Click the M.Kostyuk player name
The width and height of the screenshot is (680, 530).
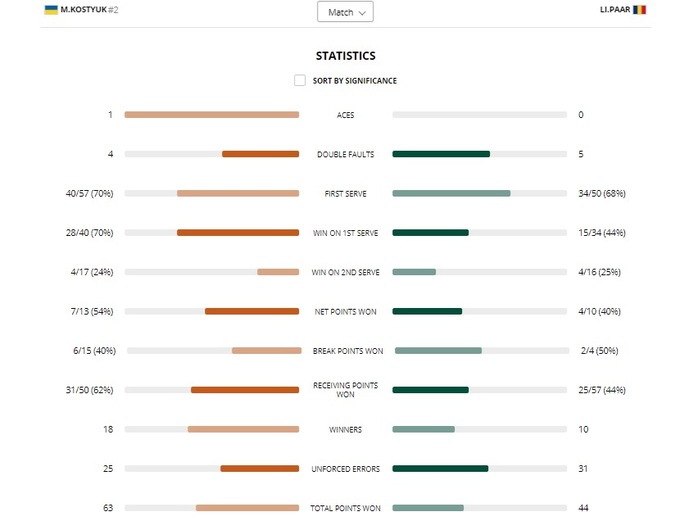click(82, 10)
